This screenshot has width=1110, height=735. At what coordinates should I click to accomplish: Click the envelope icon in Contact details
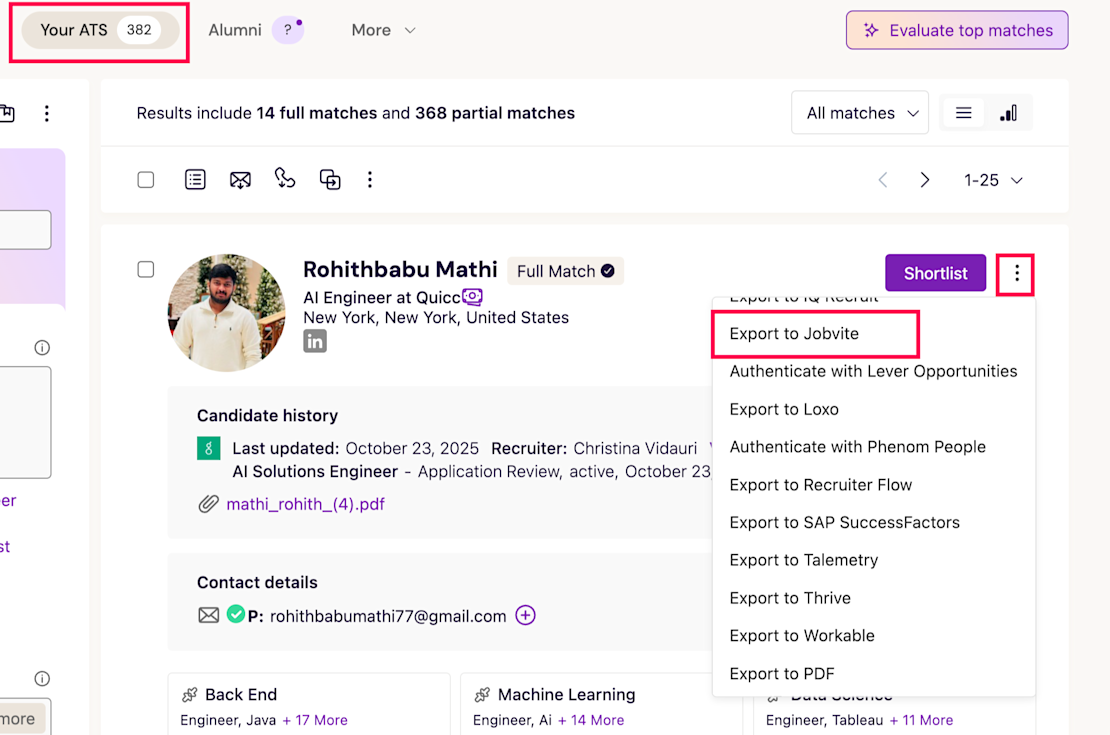tap(208, 615)
